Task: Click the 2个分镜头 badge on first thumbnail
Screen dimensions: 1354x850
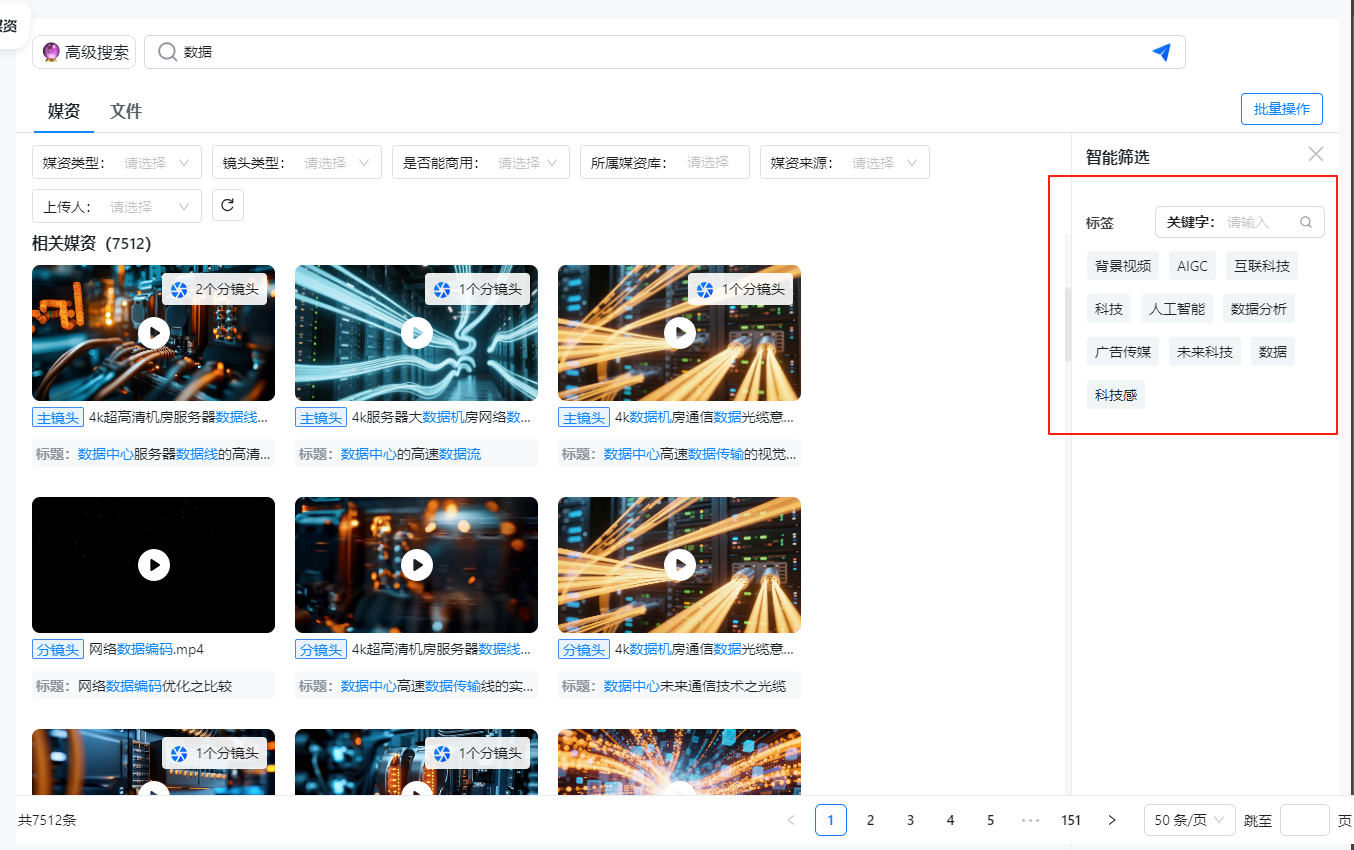Action: 214,289
